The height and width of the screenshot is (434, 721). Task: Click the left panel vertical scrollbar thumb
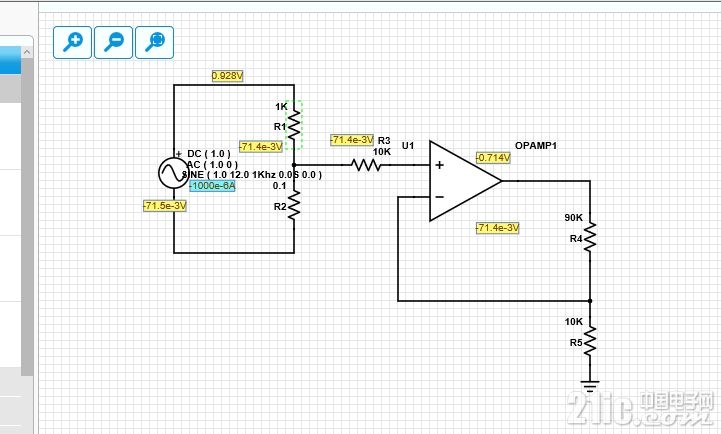tap(27, 216)
